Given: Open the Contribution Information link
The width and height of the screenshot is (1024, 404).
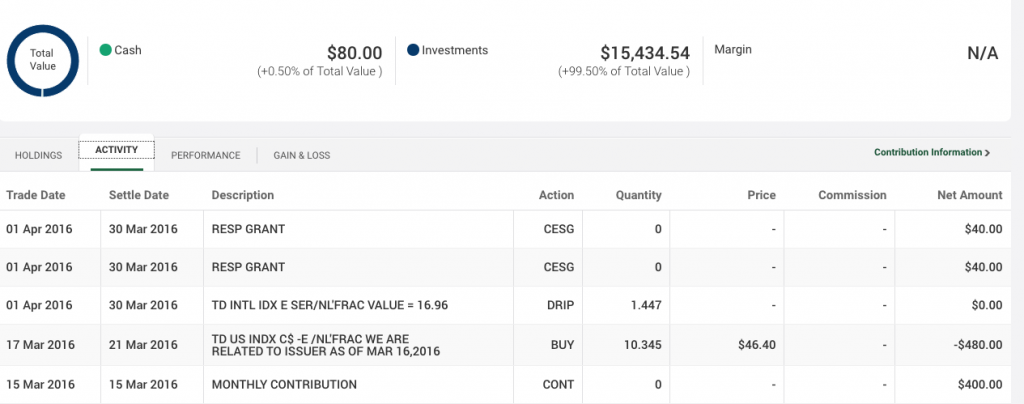Looking at the screenshot, I should click(928, 152).
